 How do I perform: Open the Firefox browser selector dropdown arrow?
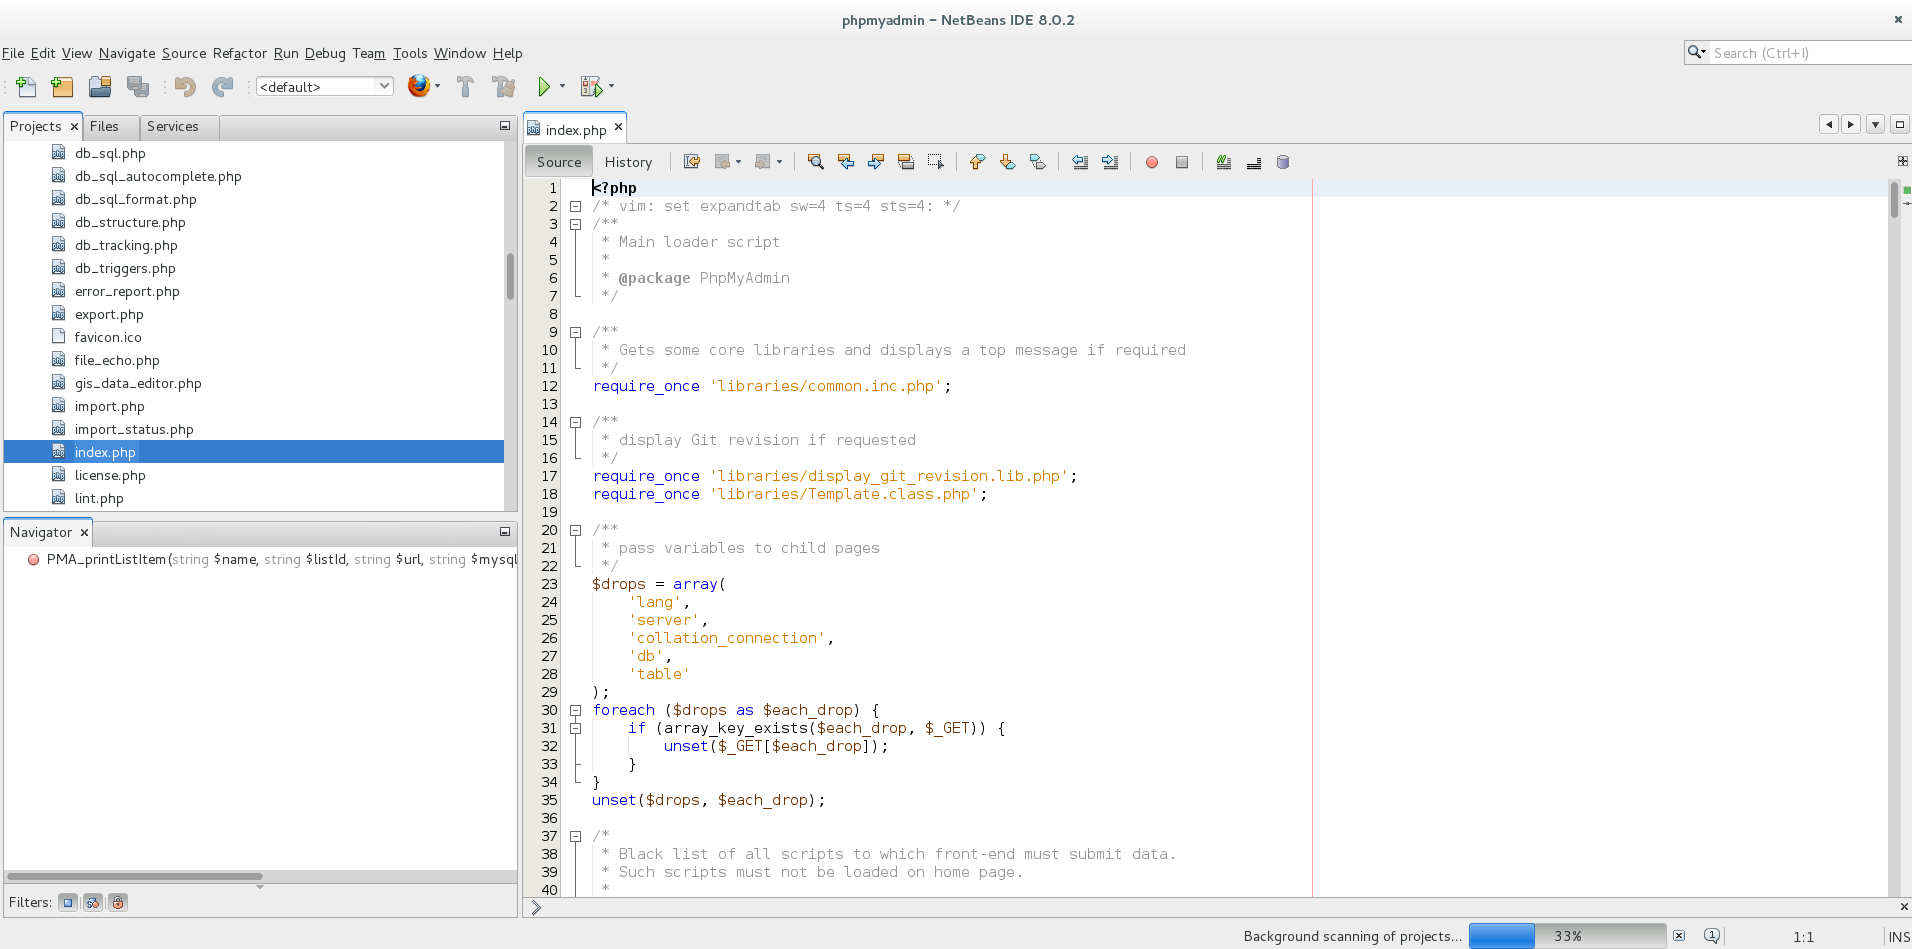(438, 87)
